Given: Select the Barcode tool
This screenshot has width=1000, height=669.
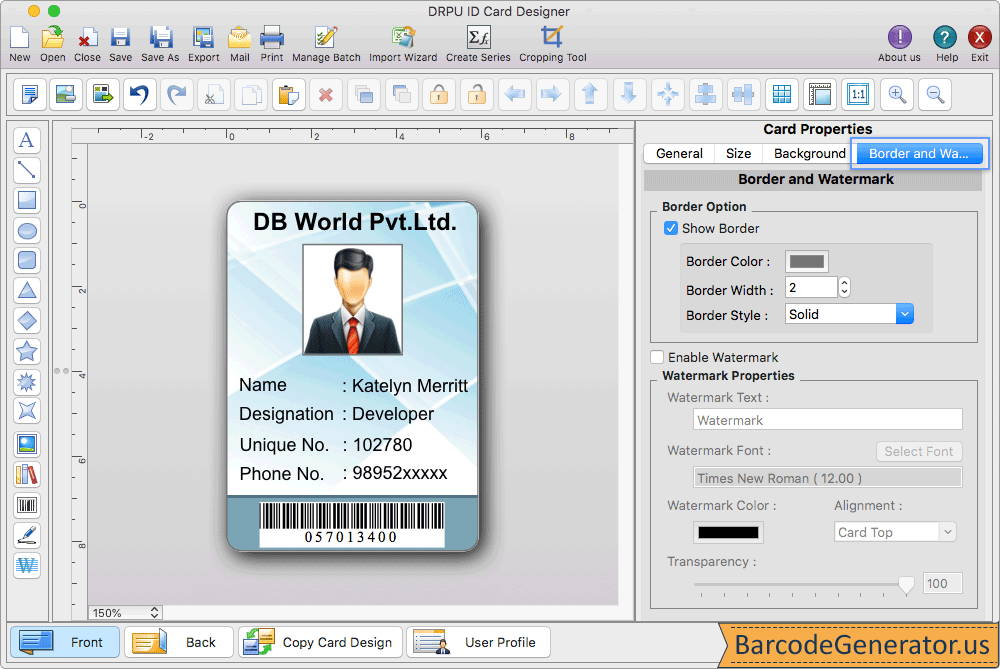Looking at the screenshot, I should pos(27,505).
